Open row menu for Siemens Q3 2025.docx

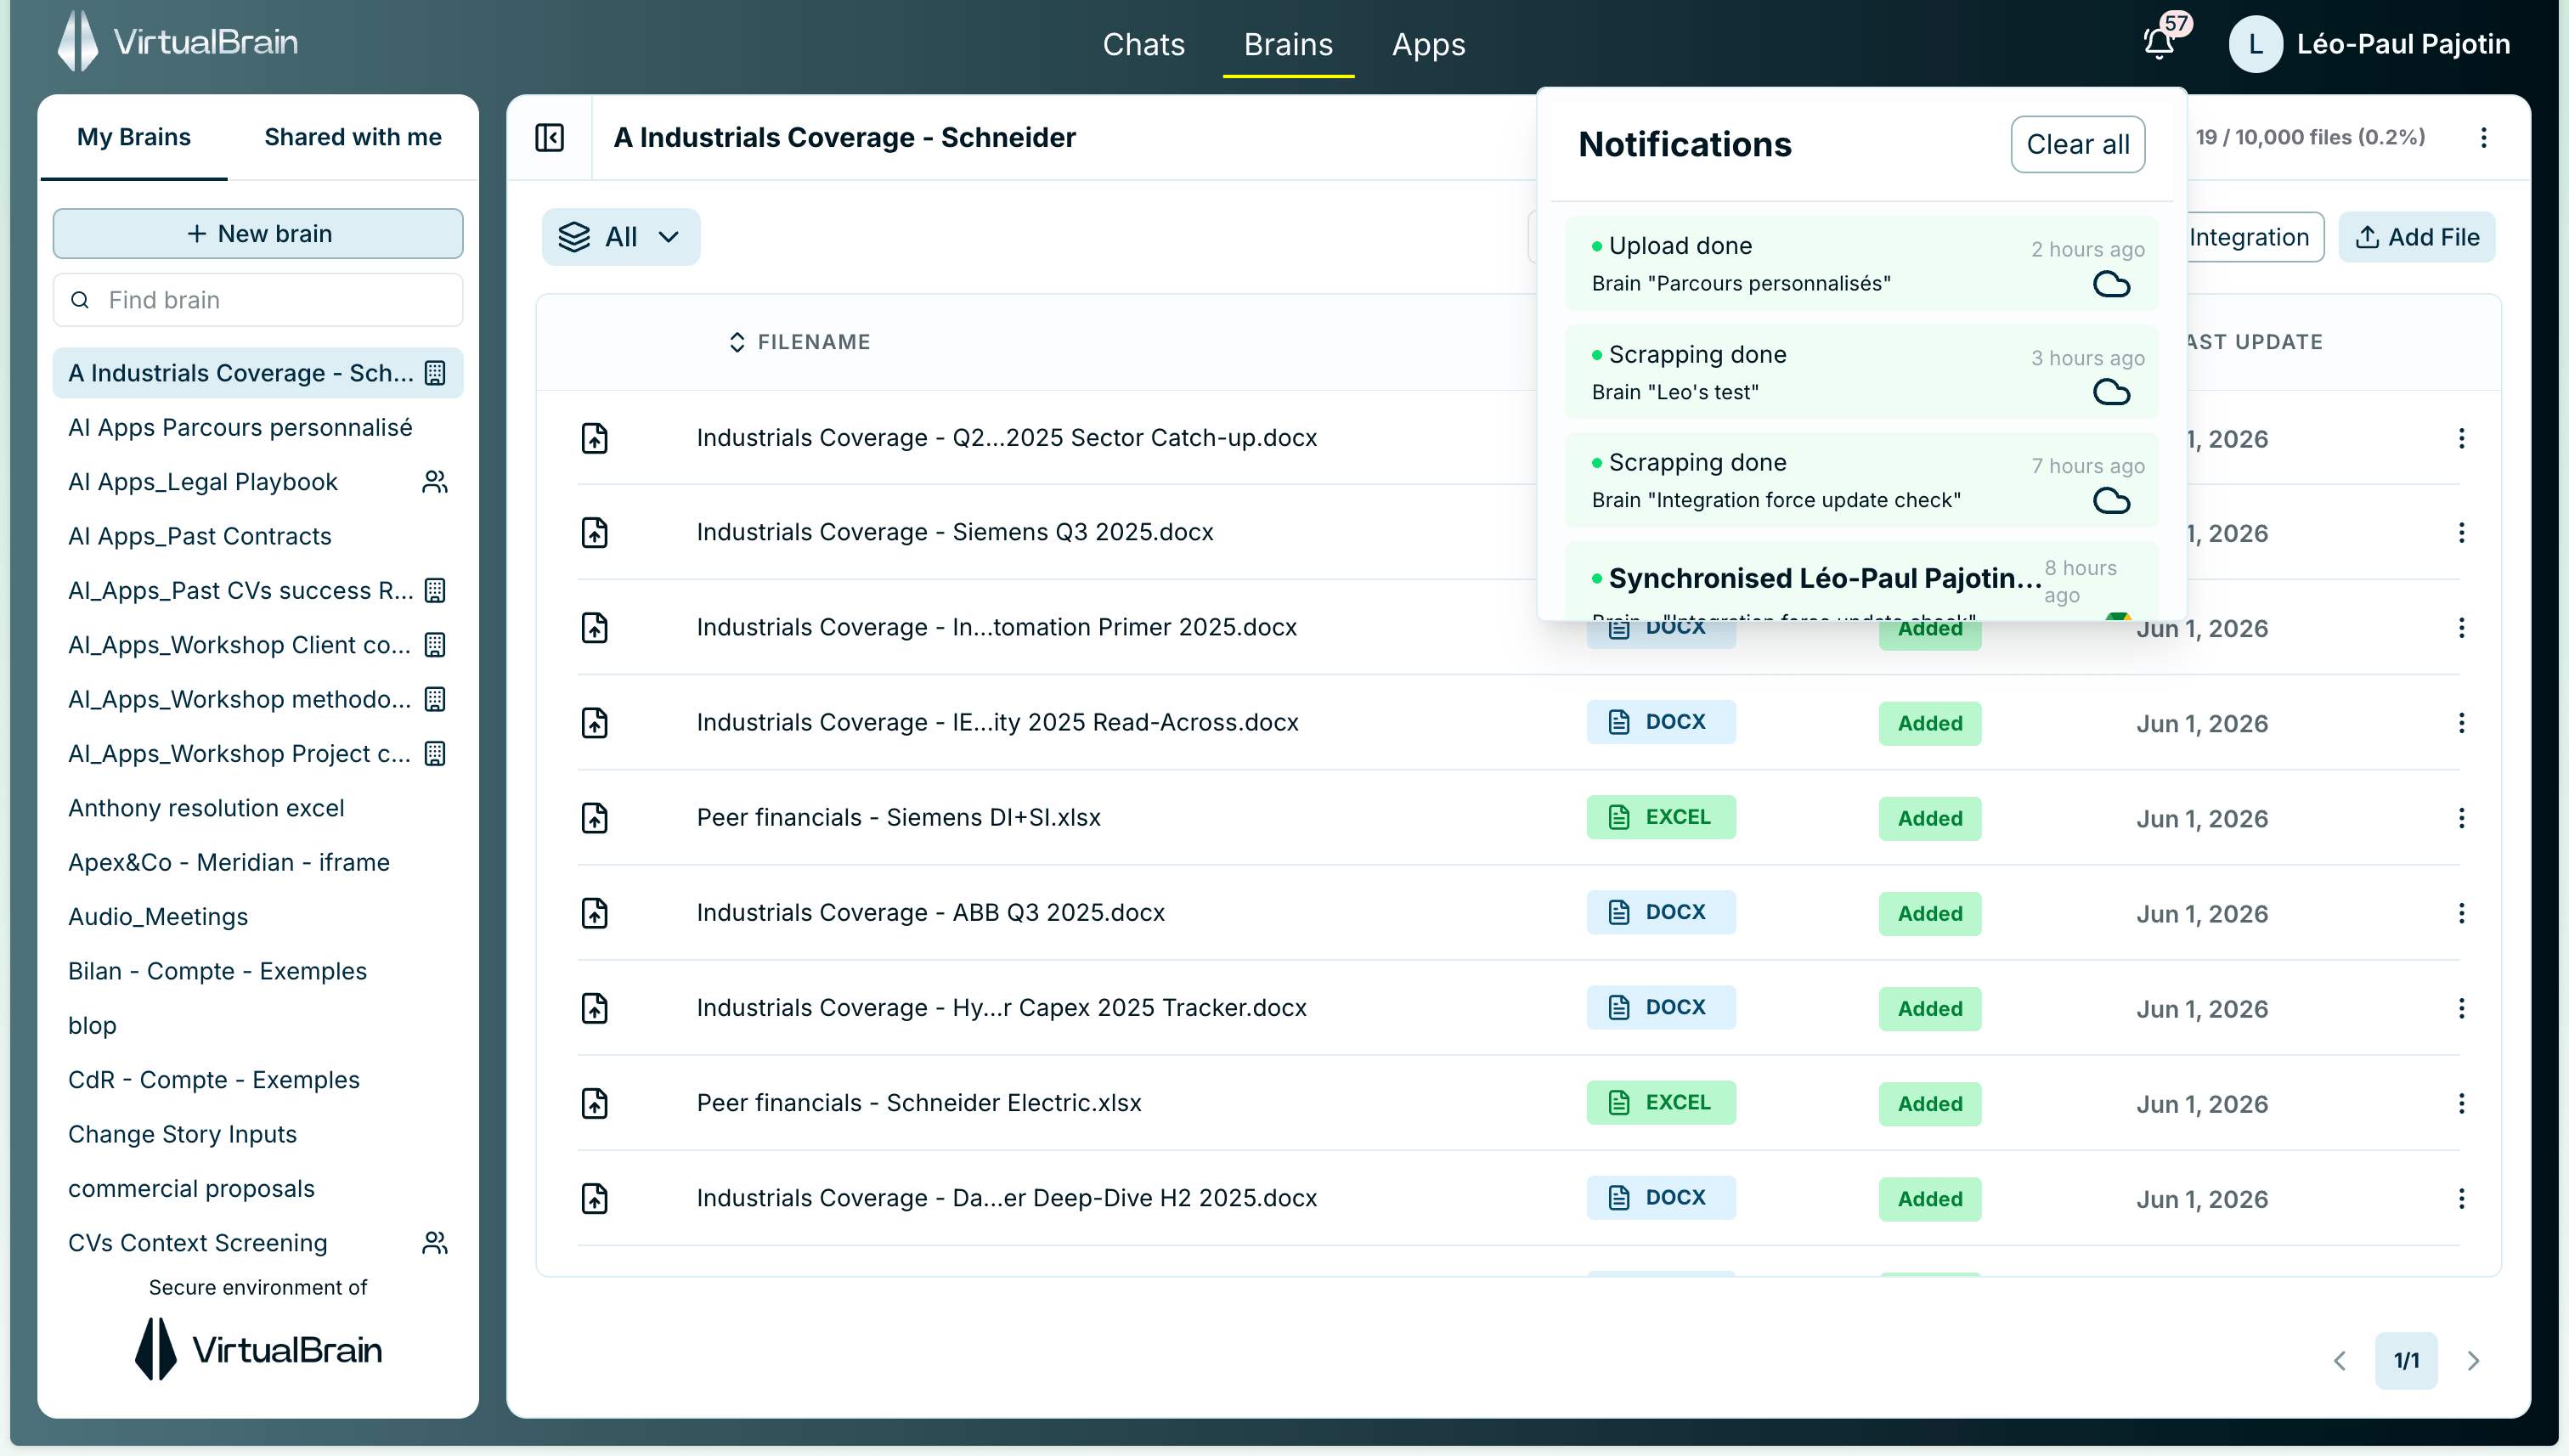(2462, 533)
